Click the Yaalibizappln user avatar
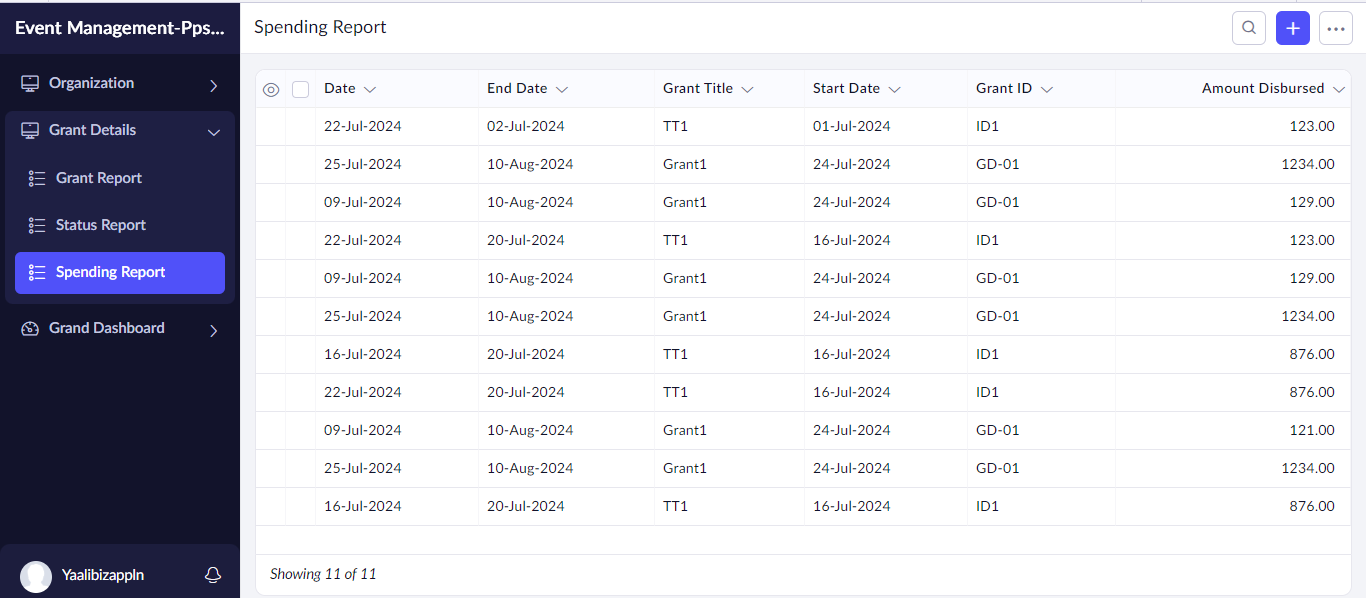This screenshot has width=1366, height=598. (x=36, y=576)
